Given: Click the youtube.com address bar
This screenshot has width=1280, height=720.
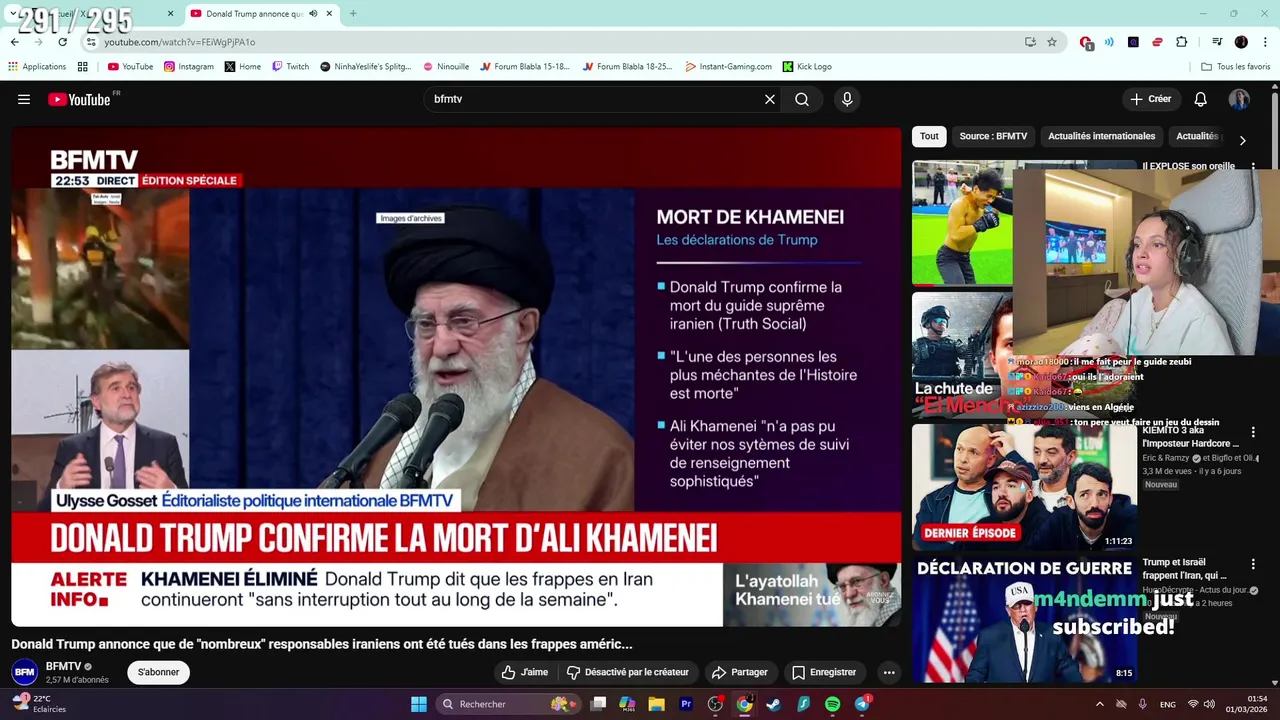Looking at the screenshot, I should [x=560, y=42].
